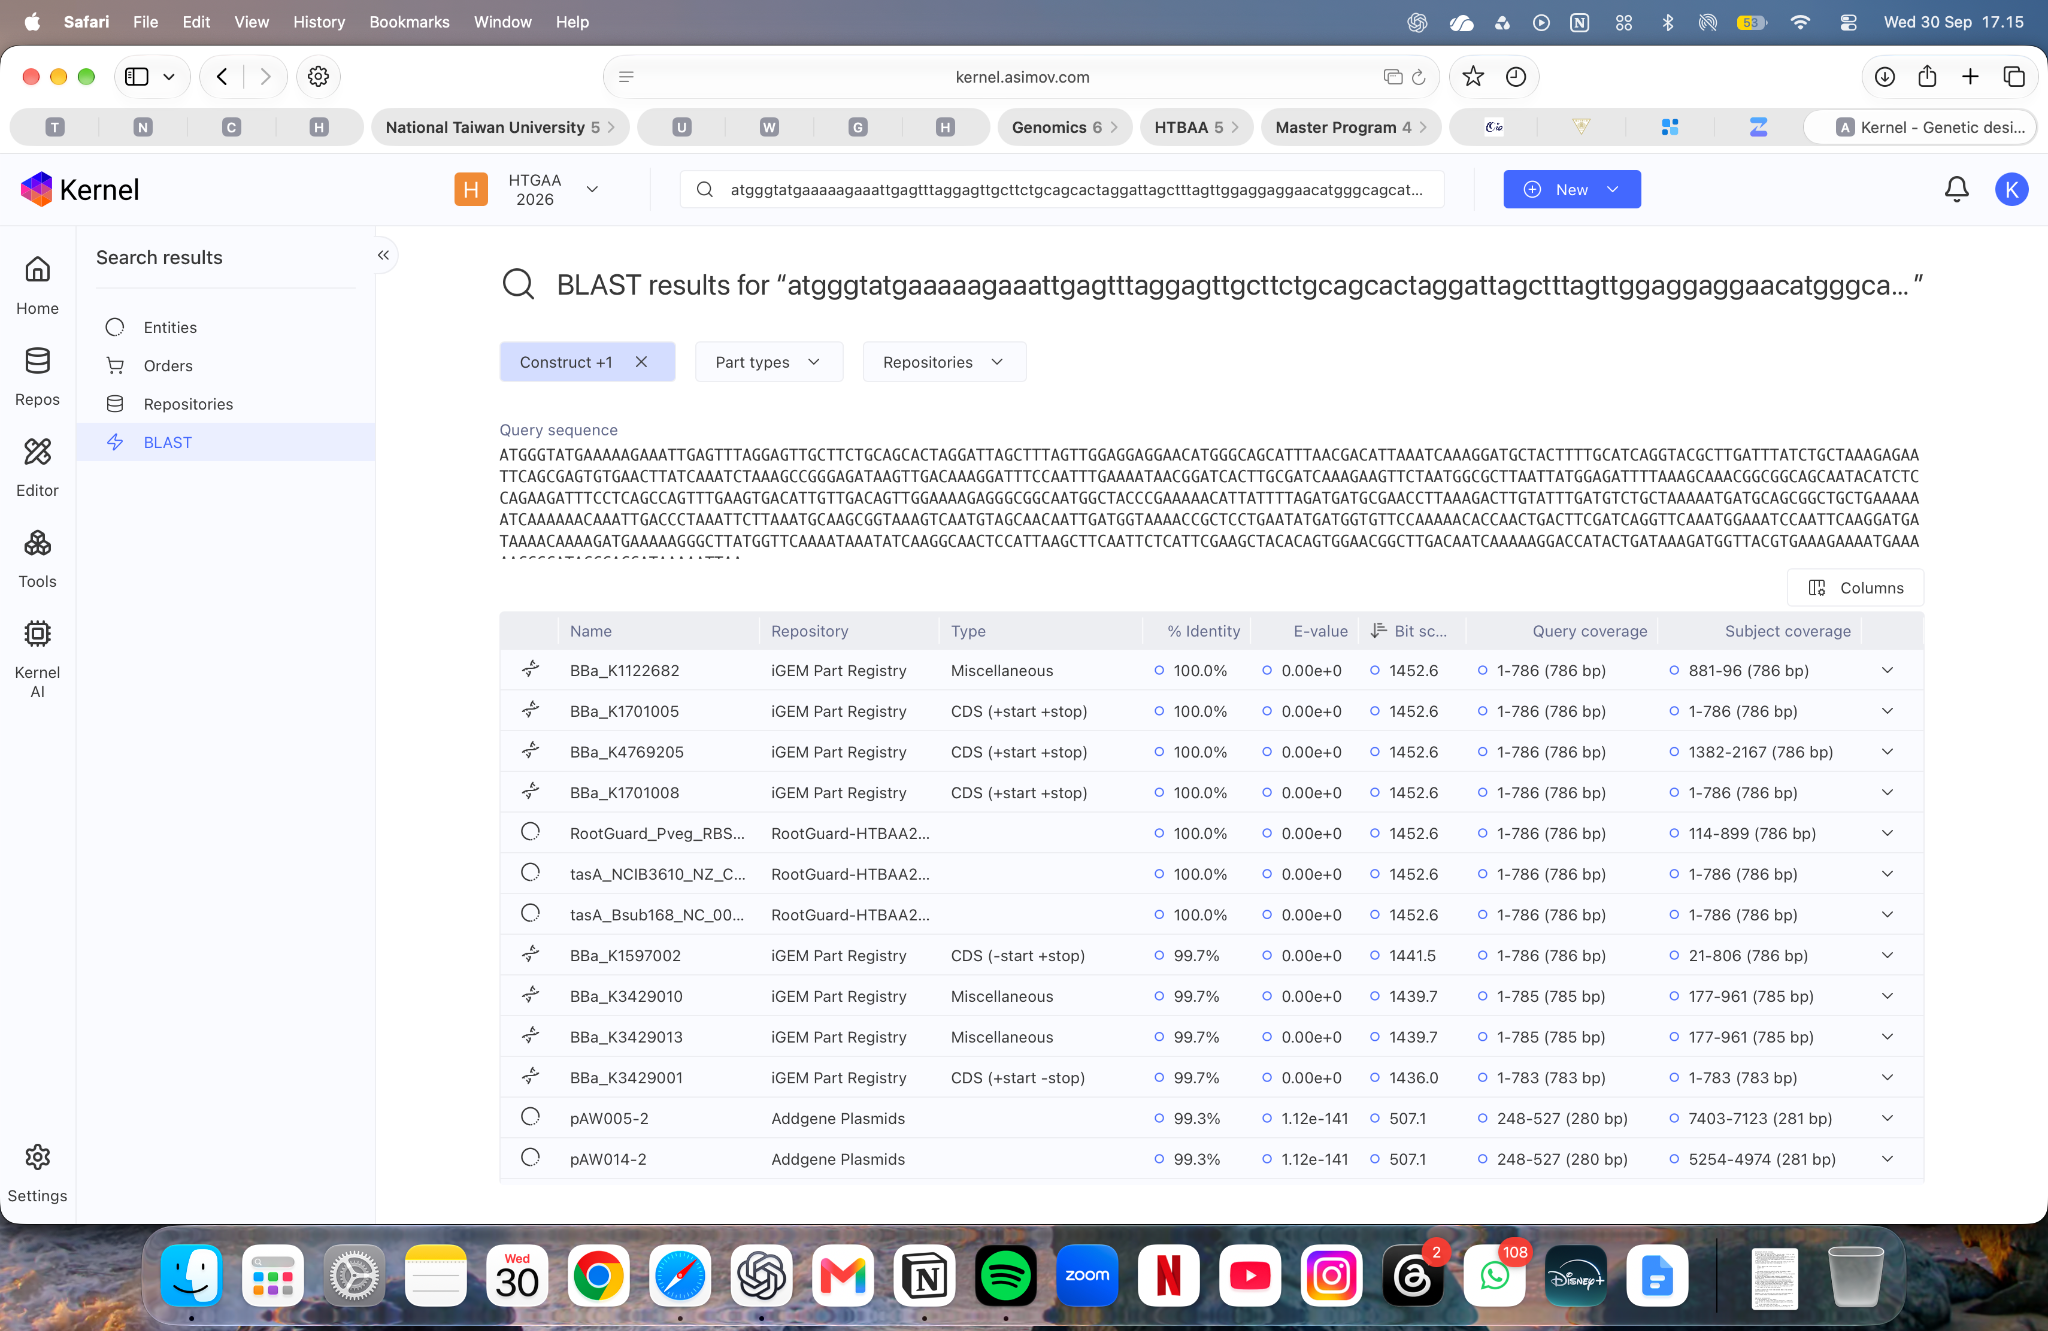Image resolution: width=2048 pixels, height=1331 pixels.
Task: Expand the pAW014-2 result row
Action: point(1887,1159)
